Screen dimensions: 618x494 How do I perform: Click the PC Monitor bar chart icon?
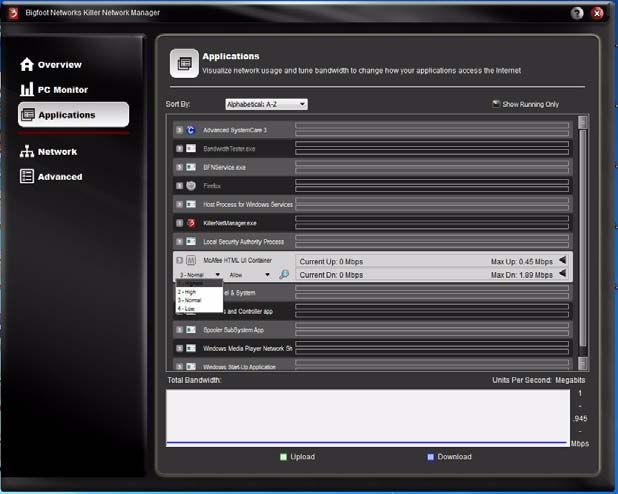(x=27, y=89)
